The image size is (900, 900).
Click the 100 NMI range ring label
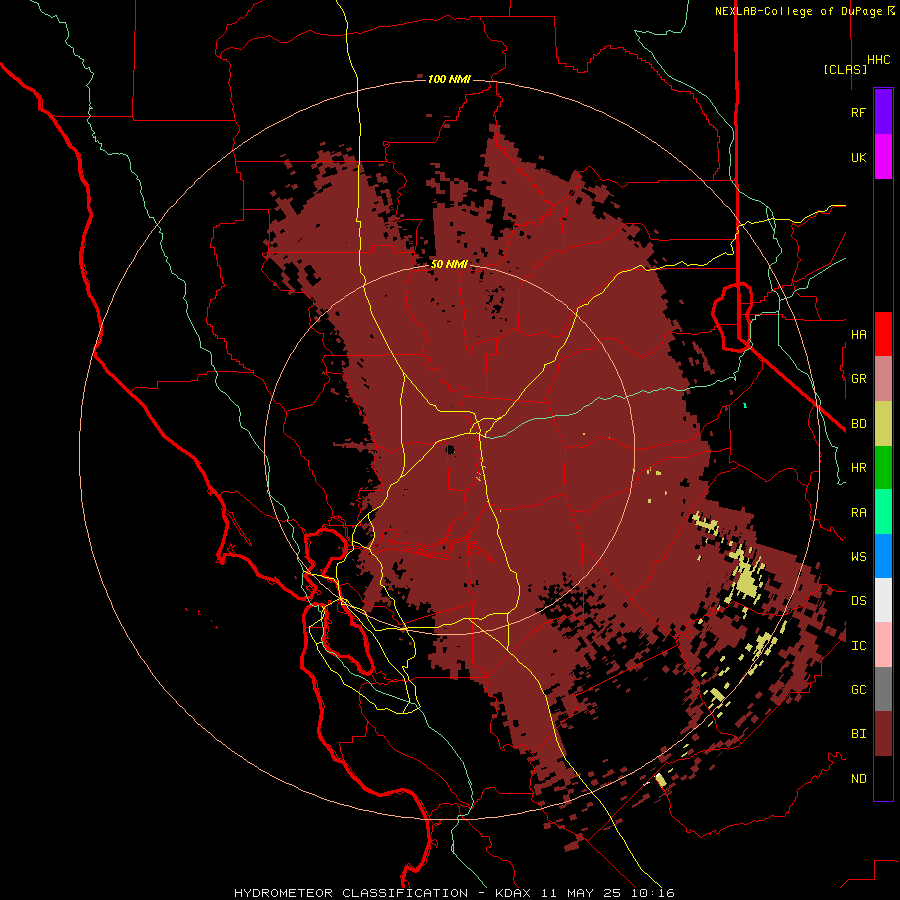point(449,79)
